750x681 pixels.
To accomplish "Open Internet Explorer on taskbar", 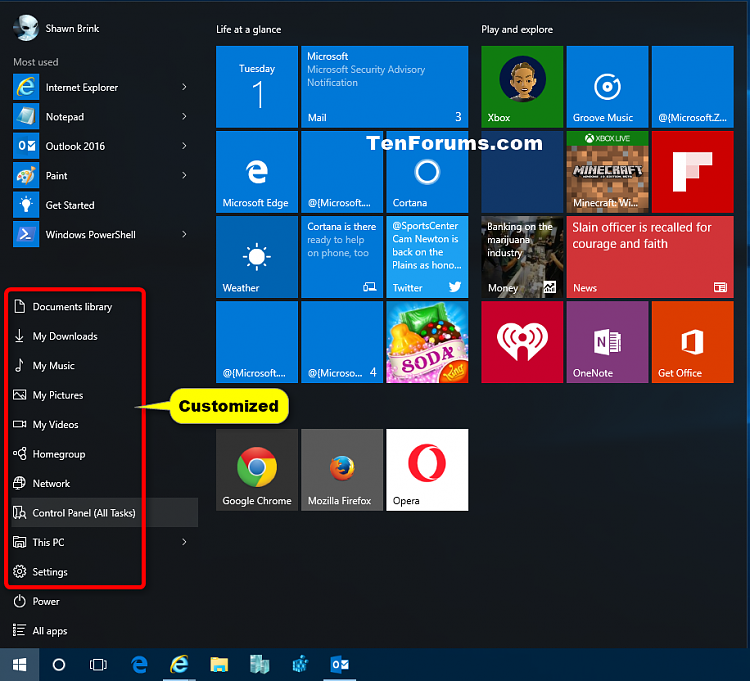I will pos(179,665).
